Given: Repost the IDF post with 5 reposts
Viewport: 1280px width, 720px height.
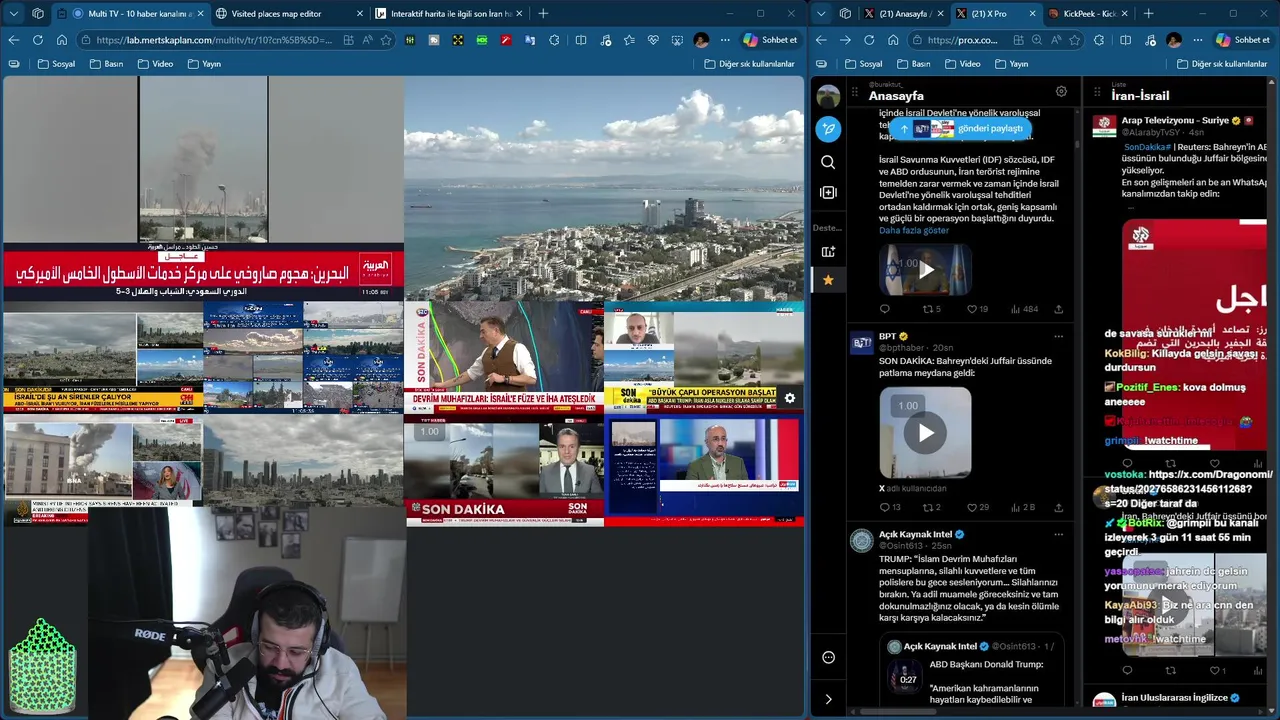Looking at the screenshot, I should pos(931,309).
